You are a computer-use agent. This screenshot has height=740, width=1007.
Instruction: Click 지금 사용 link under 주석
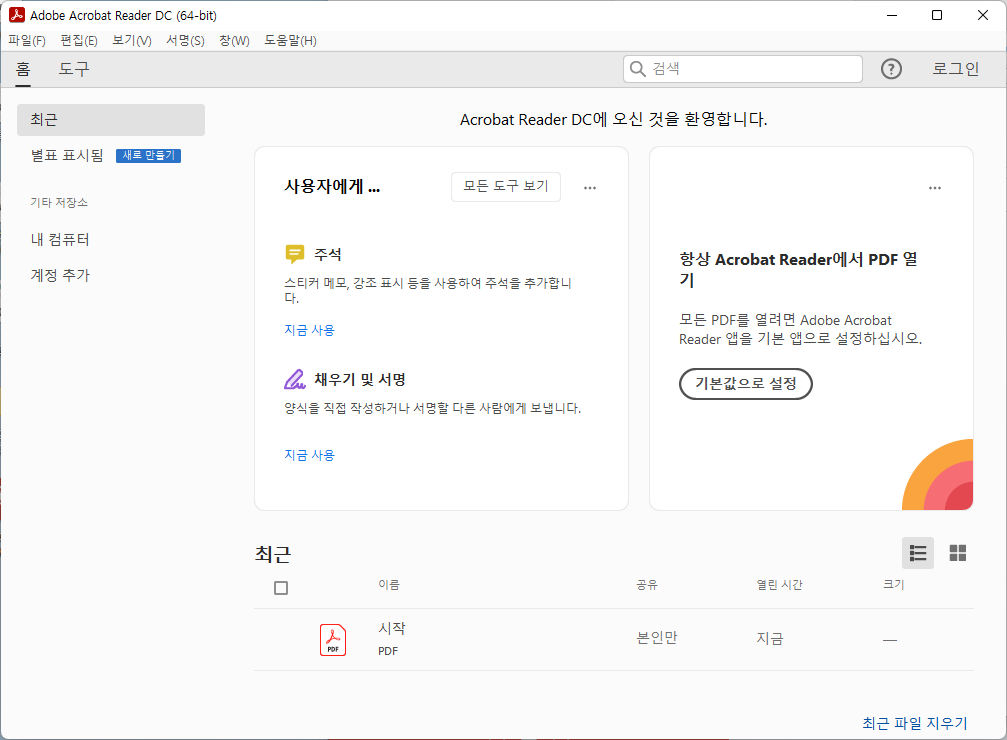pos(310,330)
